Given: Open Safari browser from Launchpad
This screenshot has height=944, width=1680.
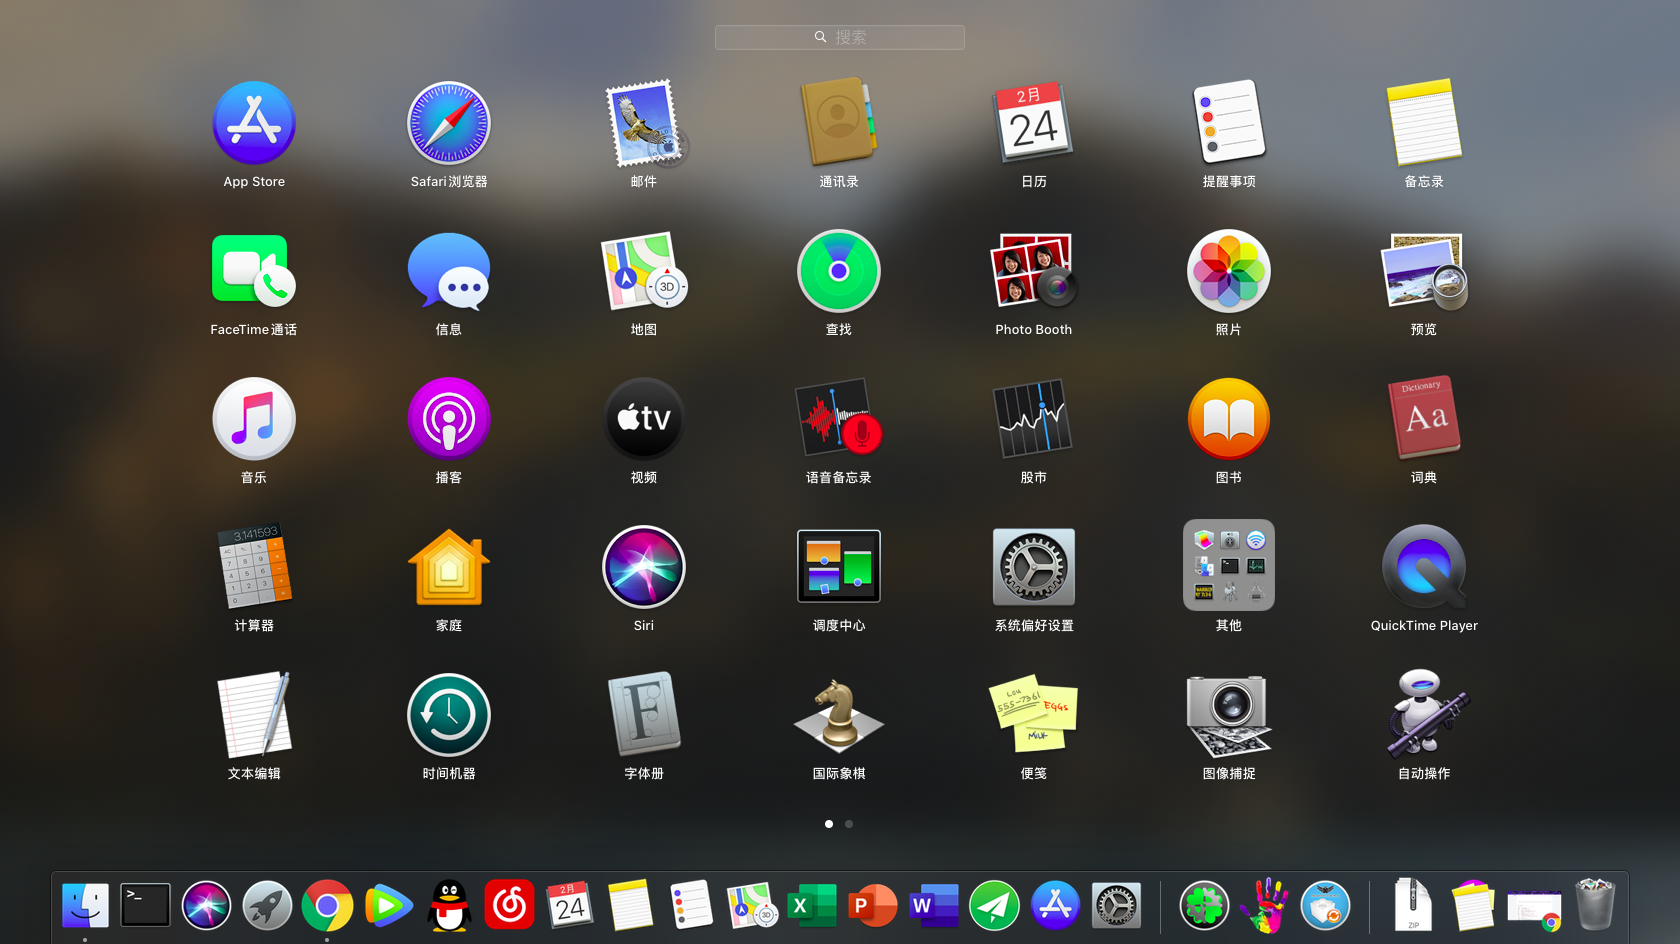Looking at the screenshot, I should (448, 123).
